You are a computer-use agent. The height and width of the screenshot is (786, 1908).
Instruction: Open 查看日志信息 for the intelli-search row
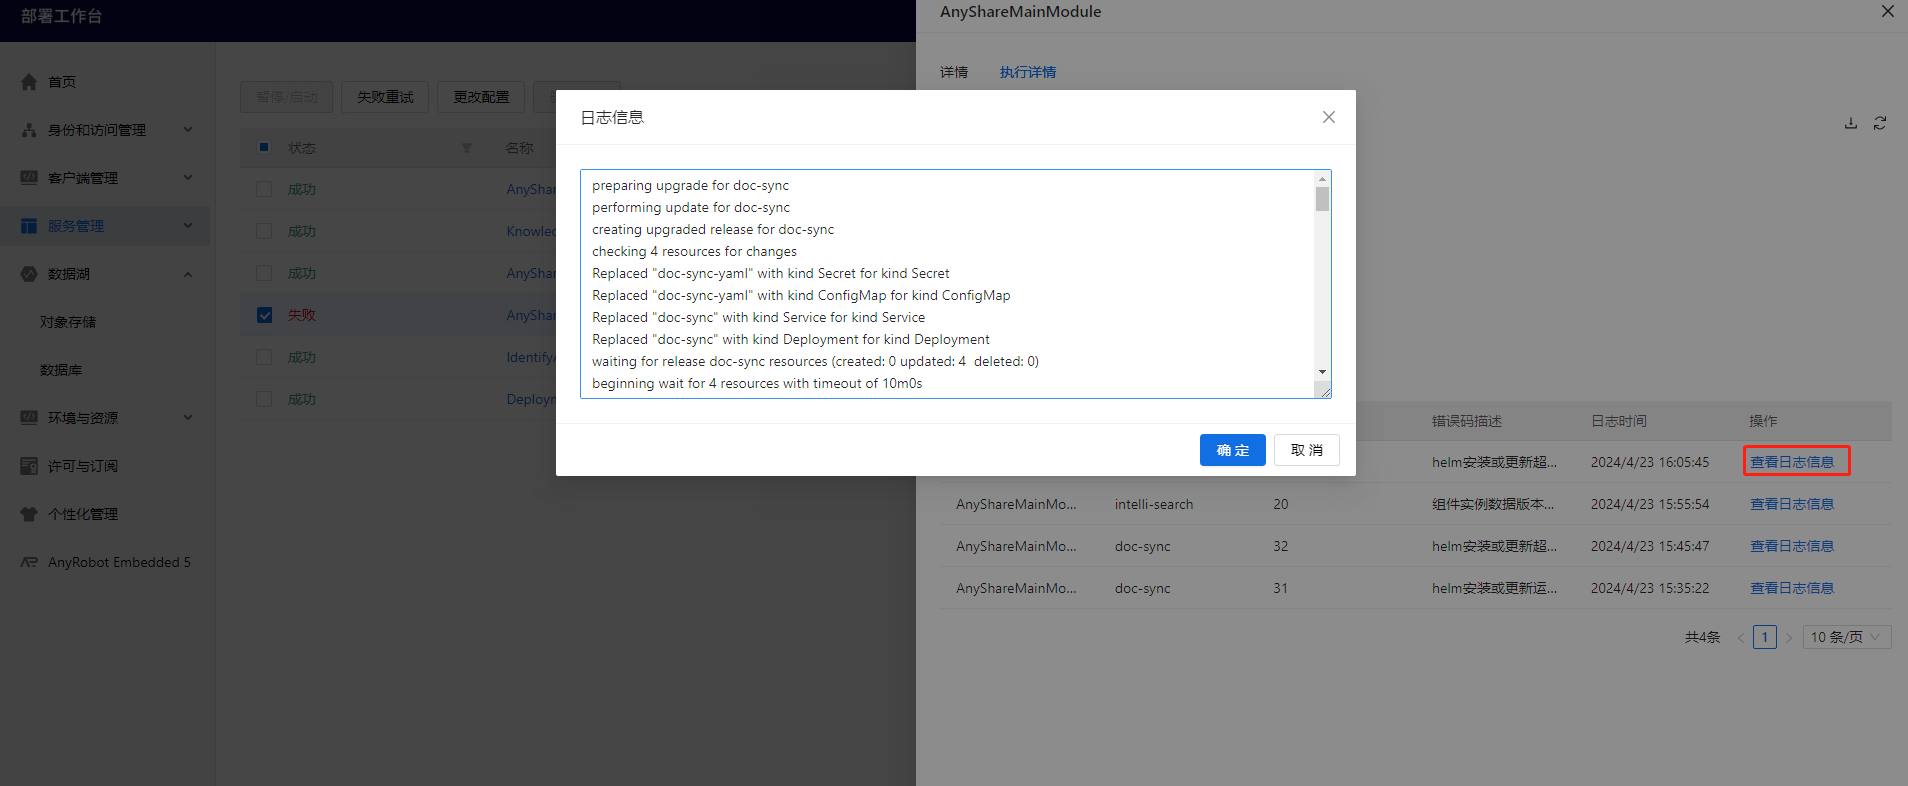[x=1792, y=504]
